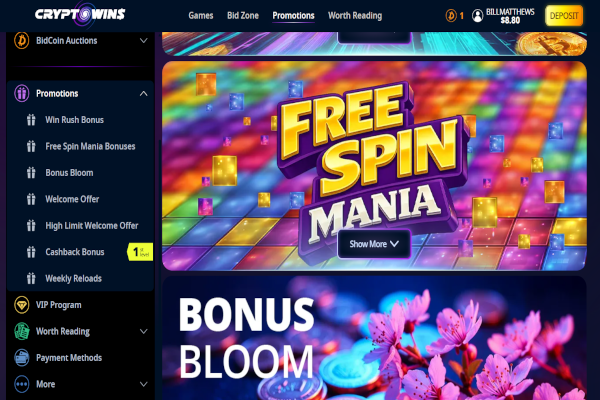
Task: Open the Cashback Bonus link
Action: point(75,252)
